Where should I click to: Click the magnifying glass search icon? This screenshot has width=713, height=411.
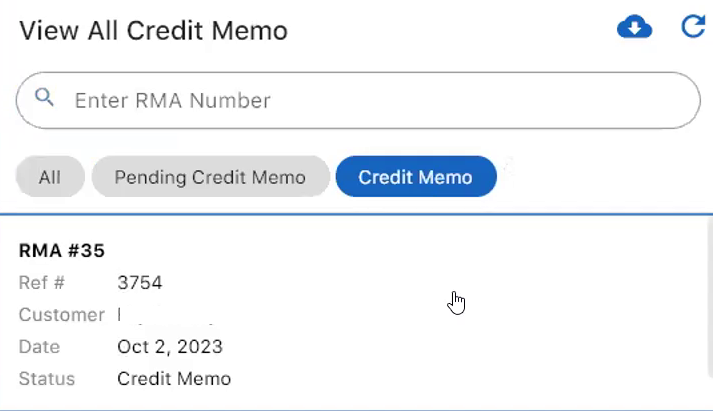pos(44,98)
